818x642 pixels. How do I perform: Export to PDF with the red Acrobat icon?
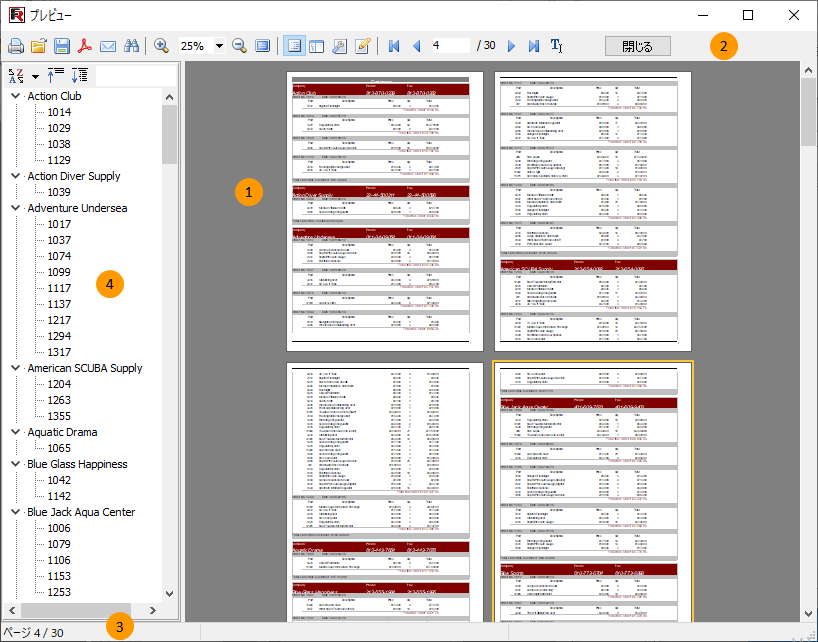[x=85, y=46]
